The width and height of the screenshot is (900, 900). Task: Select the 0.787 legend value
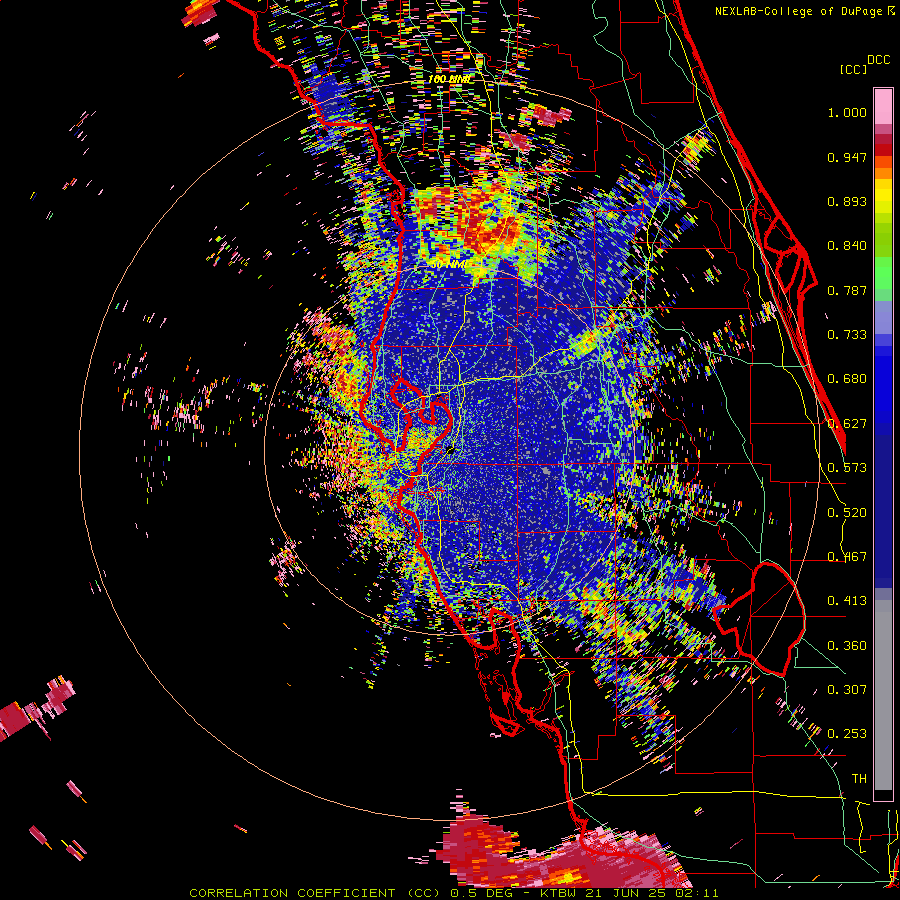click(847, 290)
